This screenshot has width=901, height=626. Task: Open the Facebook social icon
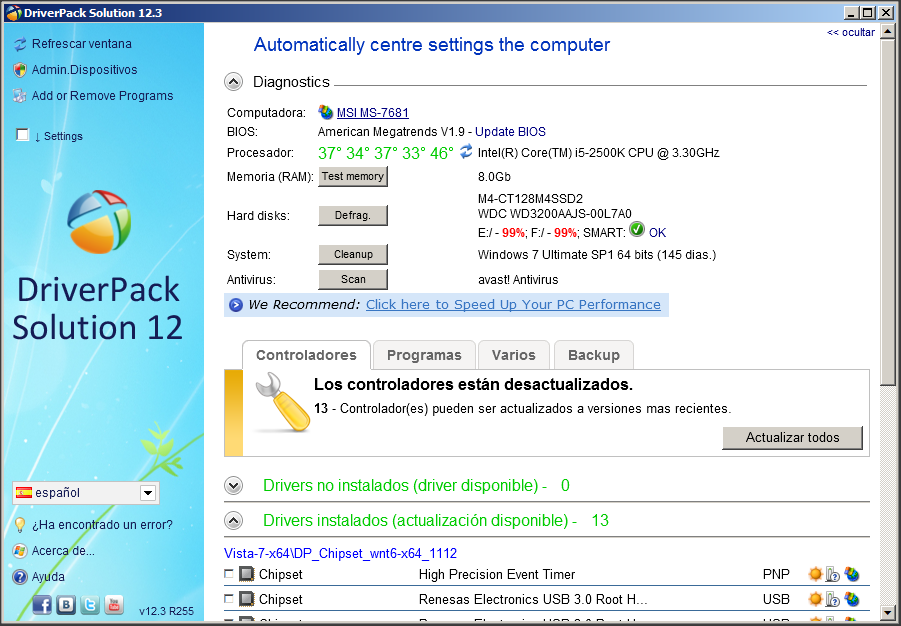click(x=42, y=605)
